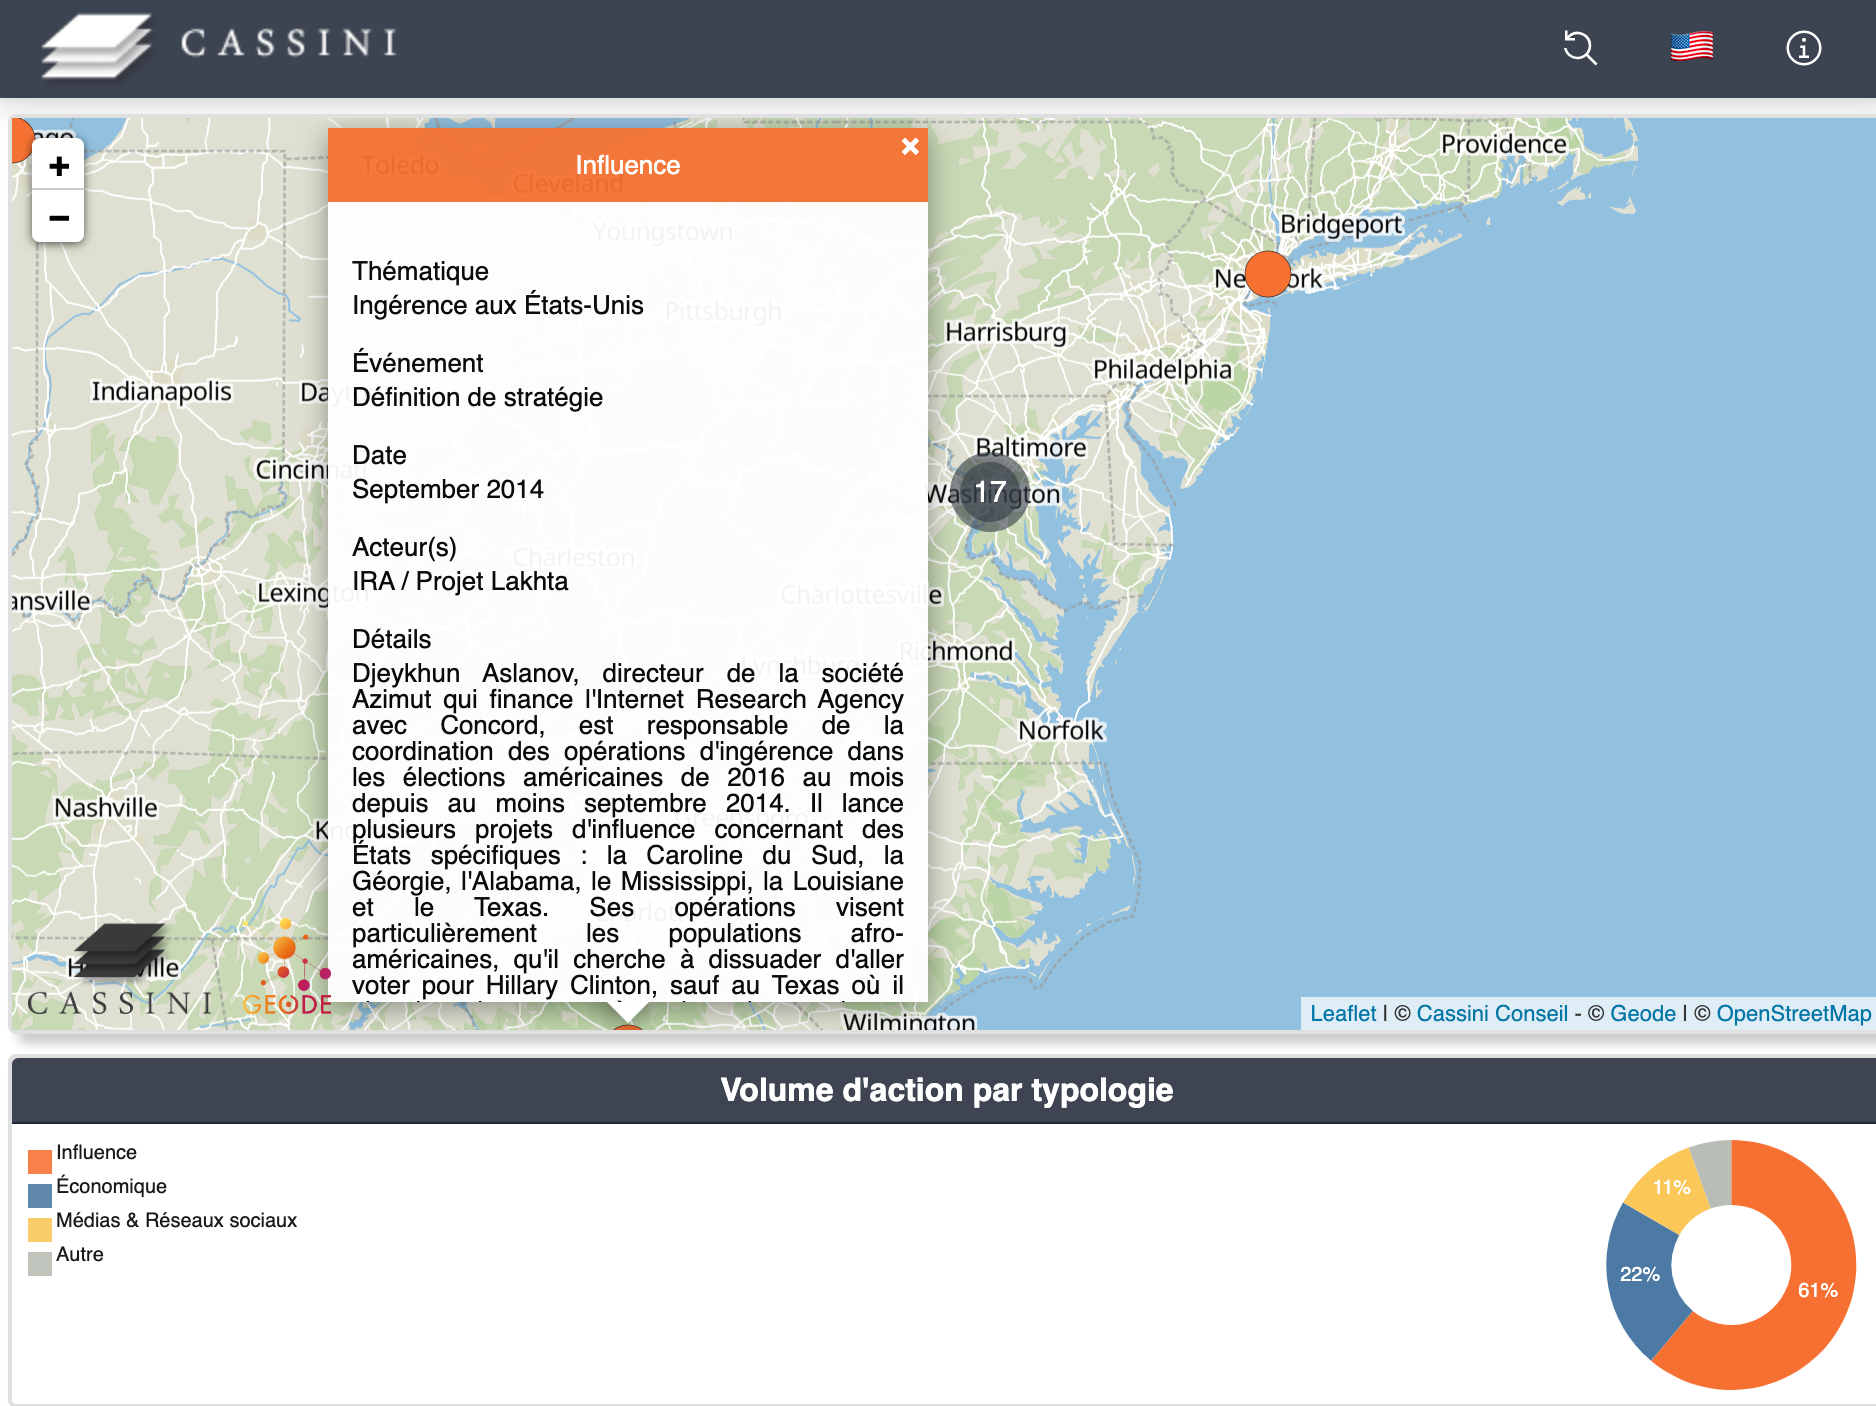Click the Cassini logo in the header
The width and height of the screenshot is (1876, 1406).
tap(219, 45)
